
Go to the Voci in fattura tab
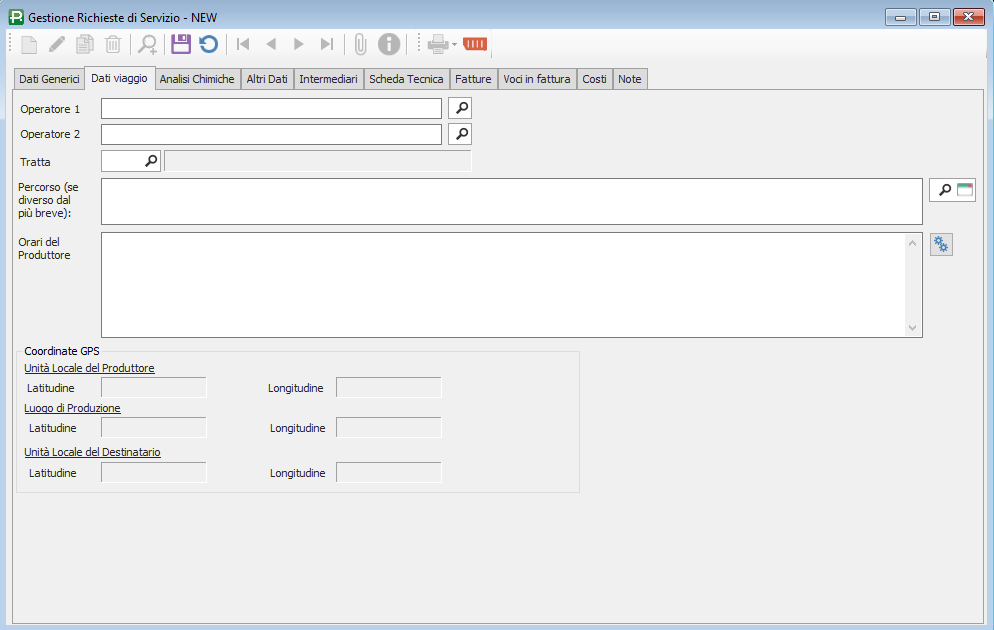click(x=537, y=79)
